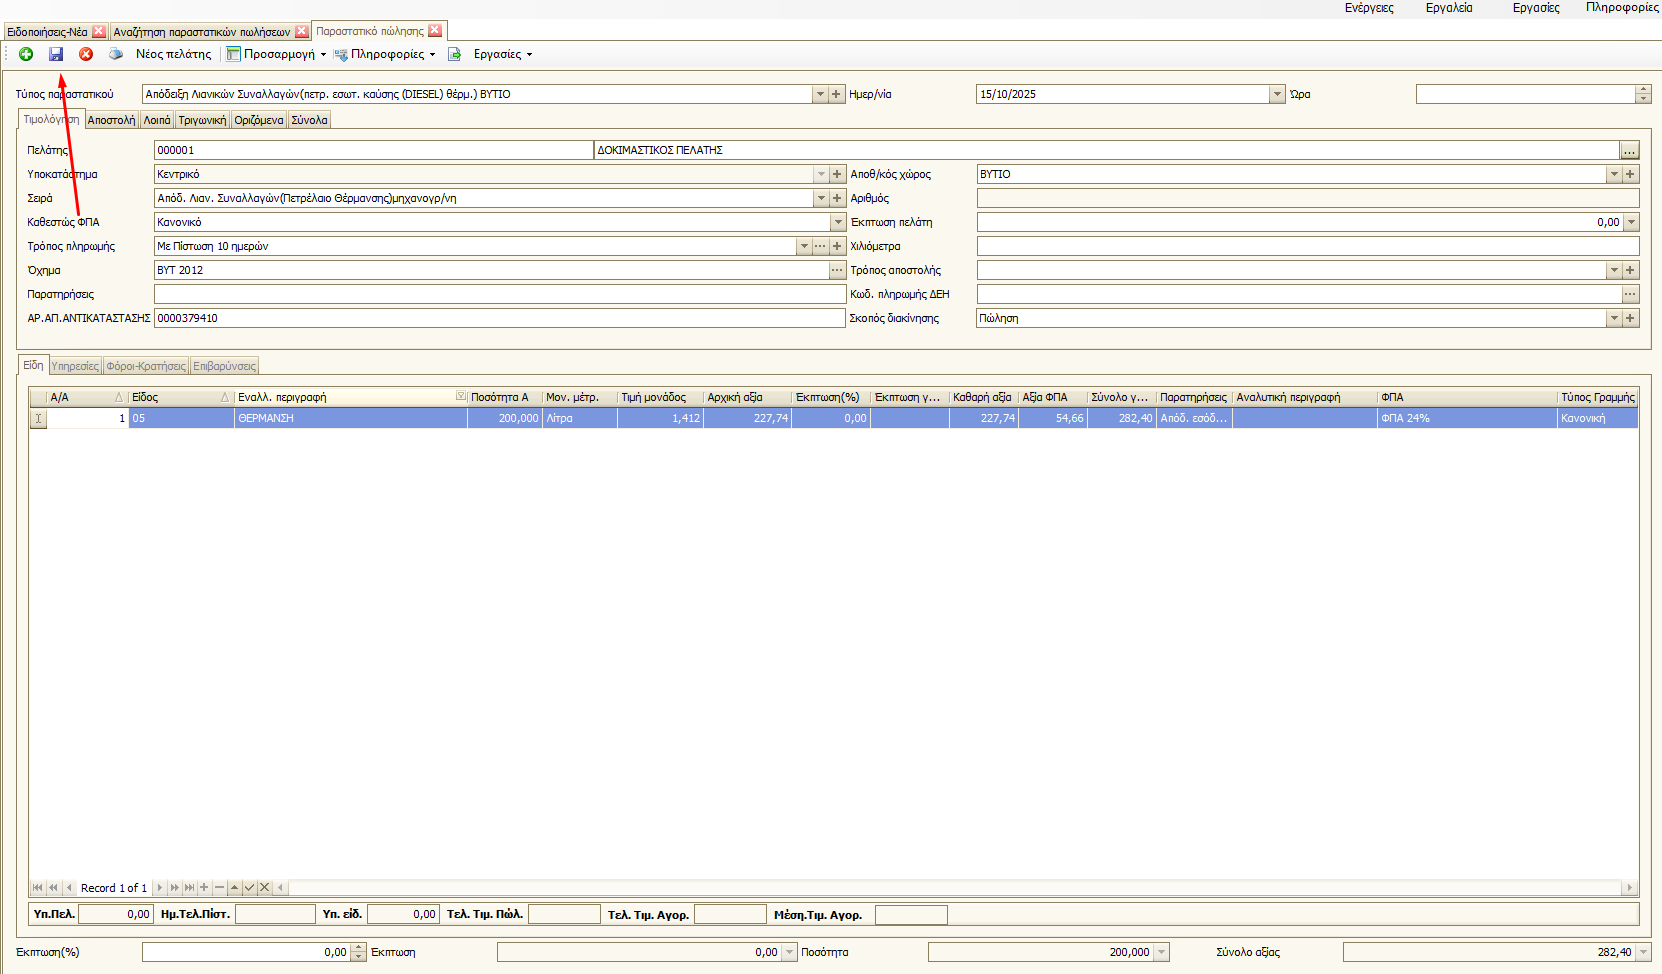Click the printer icon in toolbar
This screenshot has height=974, width=1662.
(116, 54)
